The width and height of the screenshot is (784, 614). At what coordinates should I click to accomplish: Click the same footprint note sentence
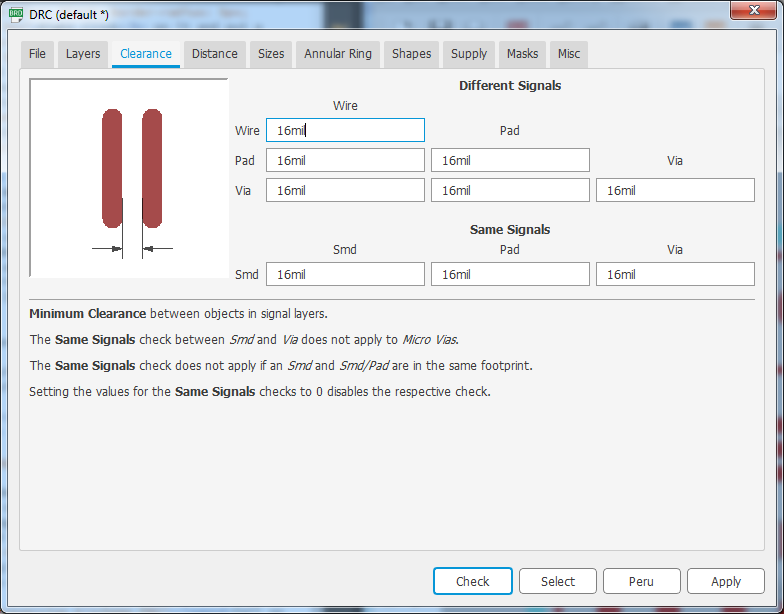[281, 366]
